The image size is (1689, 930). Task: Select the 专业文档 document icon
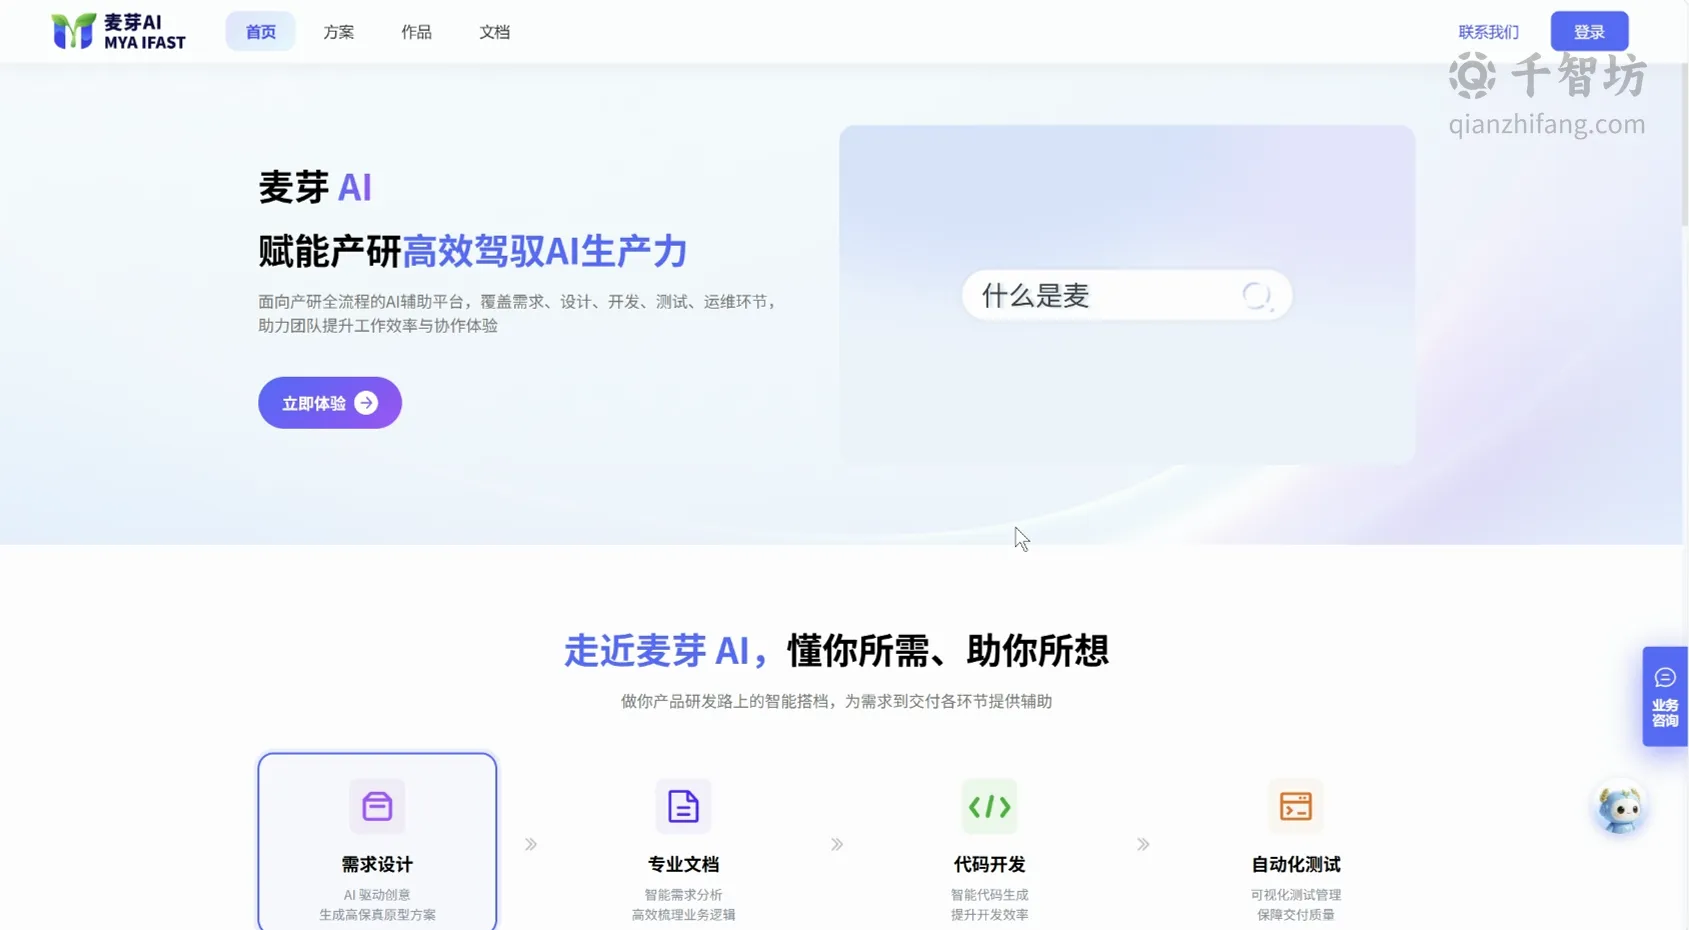[x=683, y=806]
